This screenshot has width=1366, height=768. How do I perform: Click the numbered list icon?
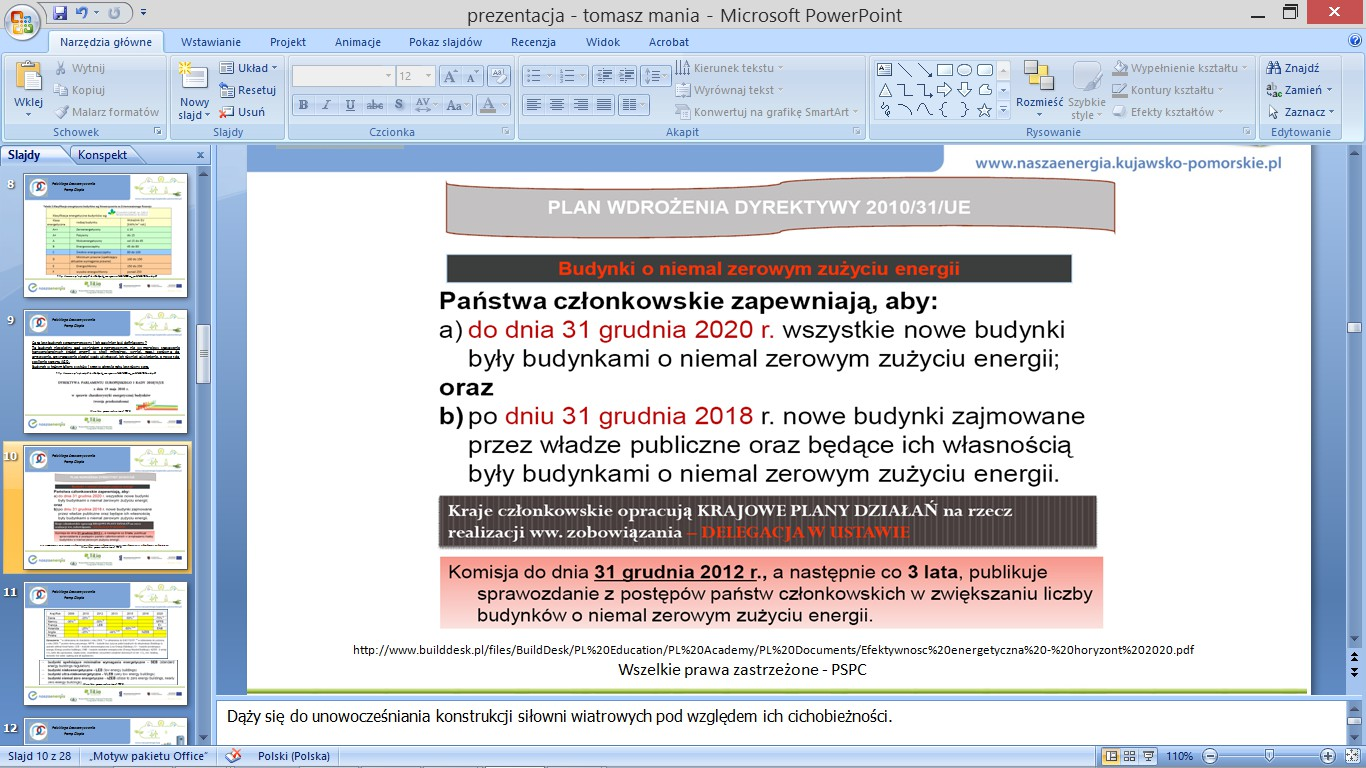[x=566, y=76]
